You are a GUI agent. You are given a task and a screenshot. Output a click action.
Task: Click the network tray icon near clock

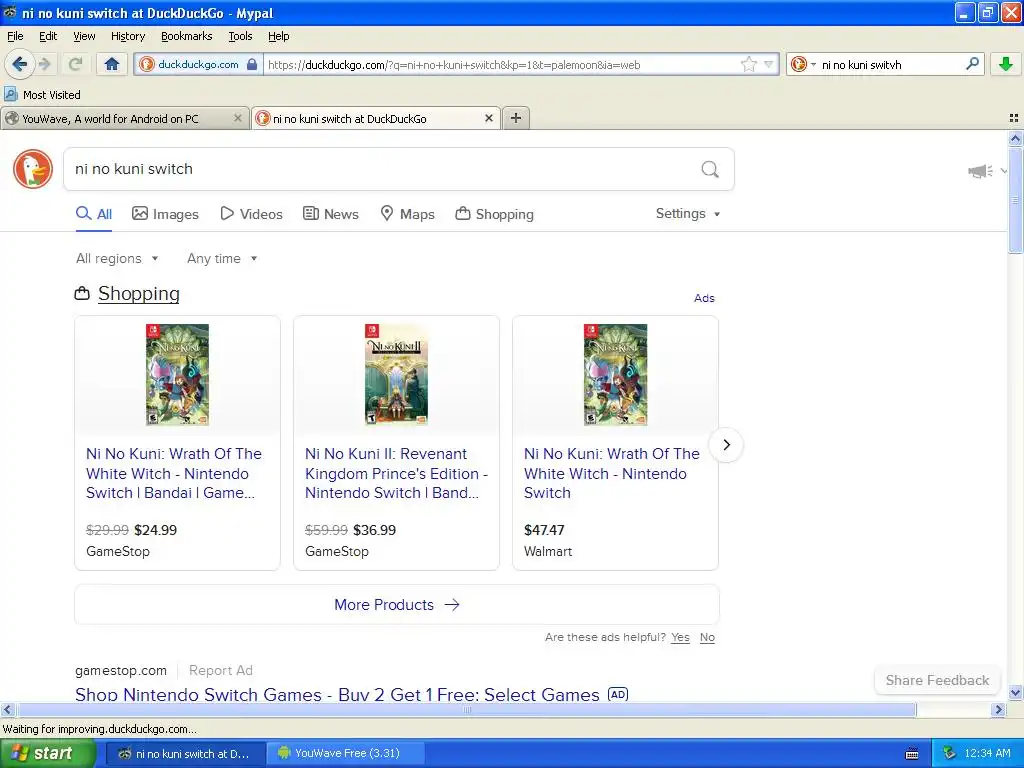click(950, 753)
